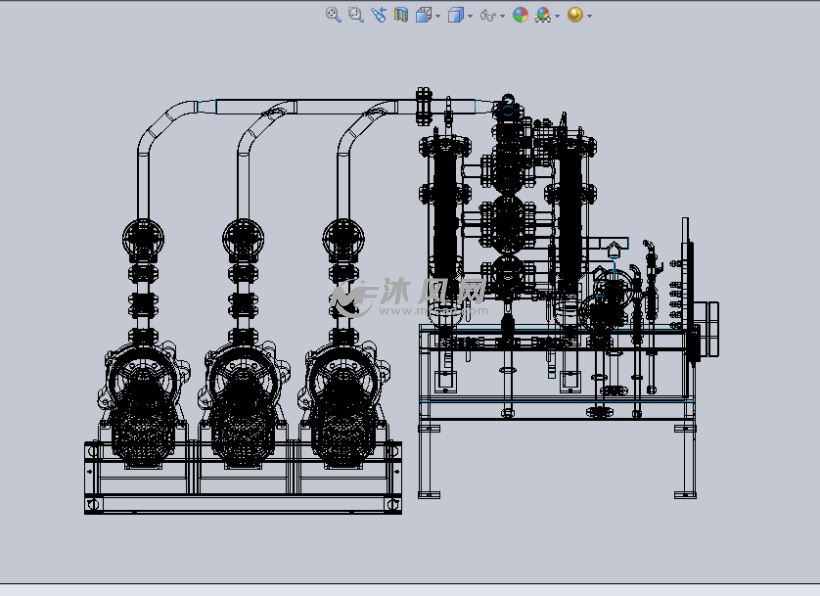Click the Apply Scene icon
Viewport: 820px width, 596px height.
pos(542,15)
